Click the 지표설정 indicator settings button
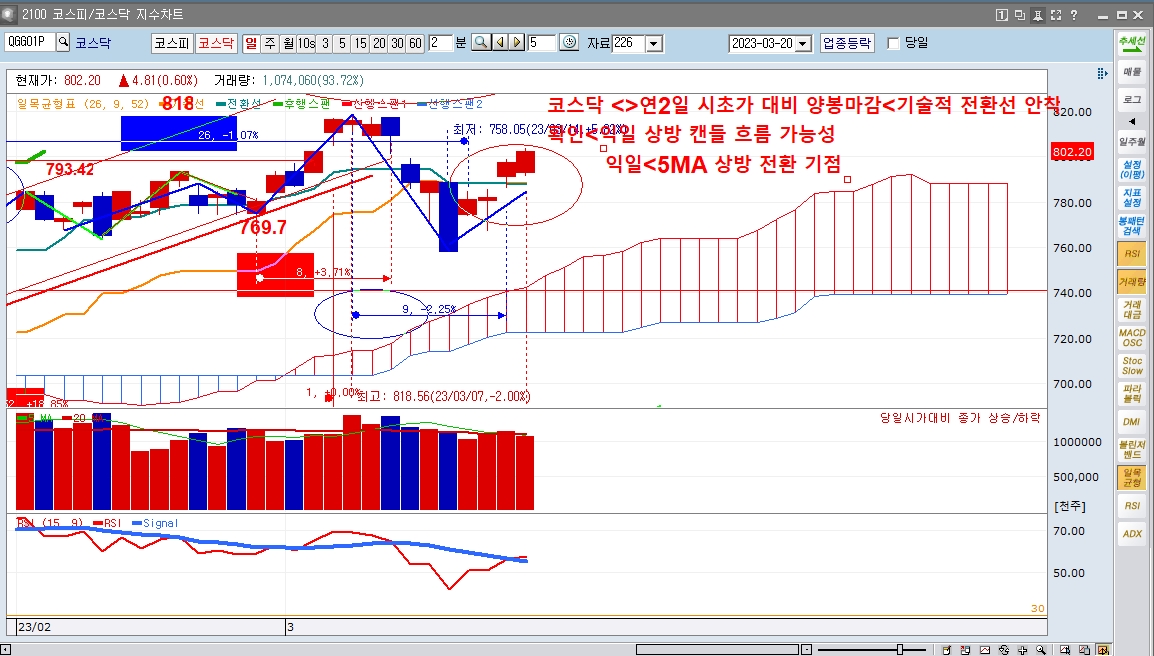 pos(1131,197)
